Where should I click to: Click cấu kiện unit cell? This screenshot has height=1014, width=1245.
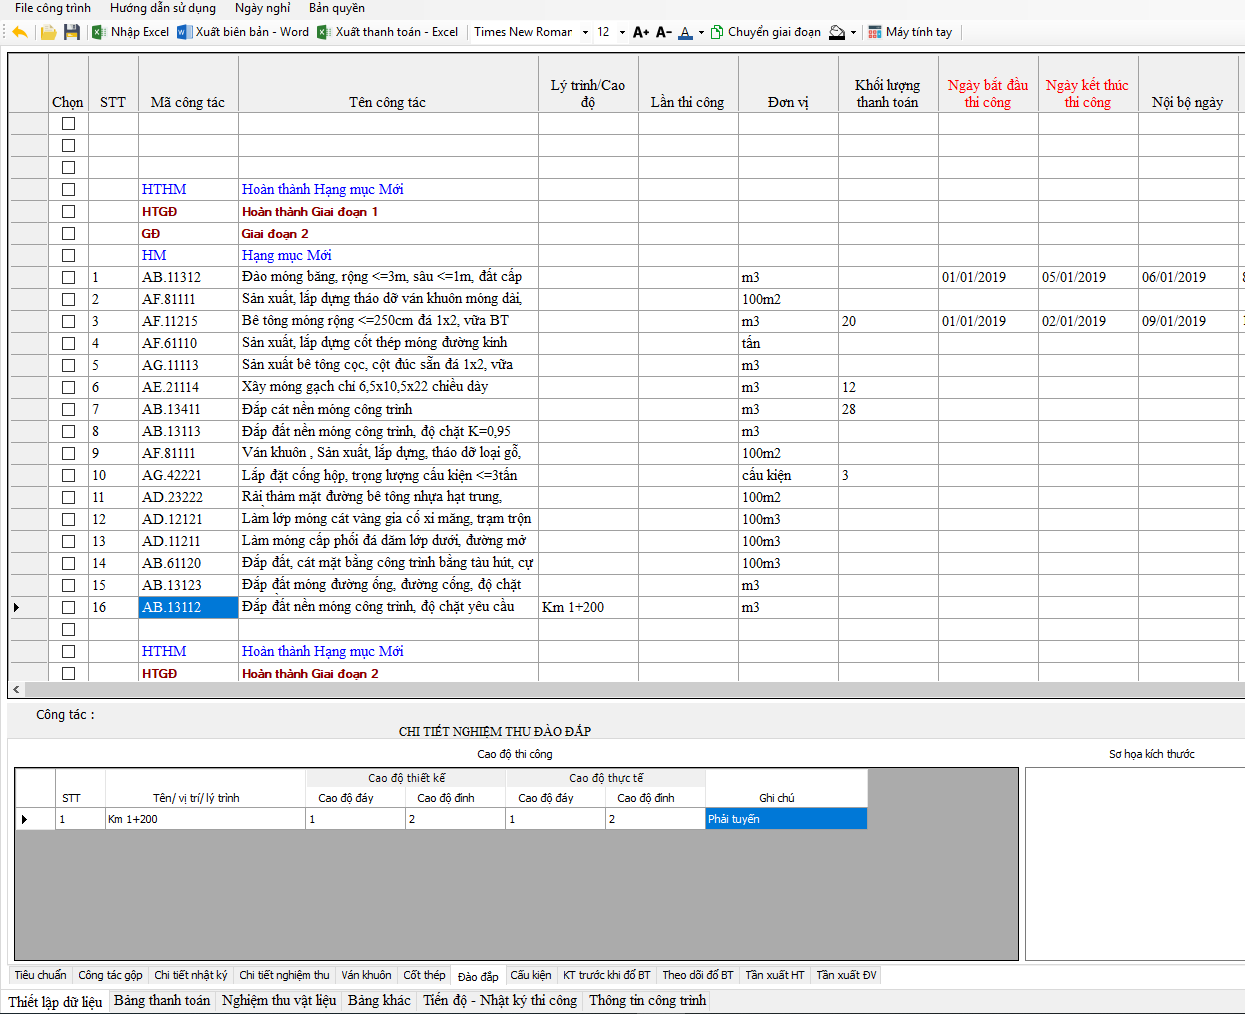coord(788,475)
